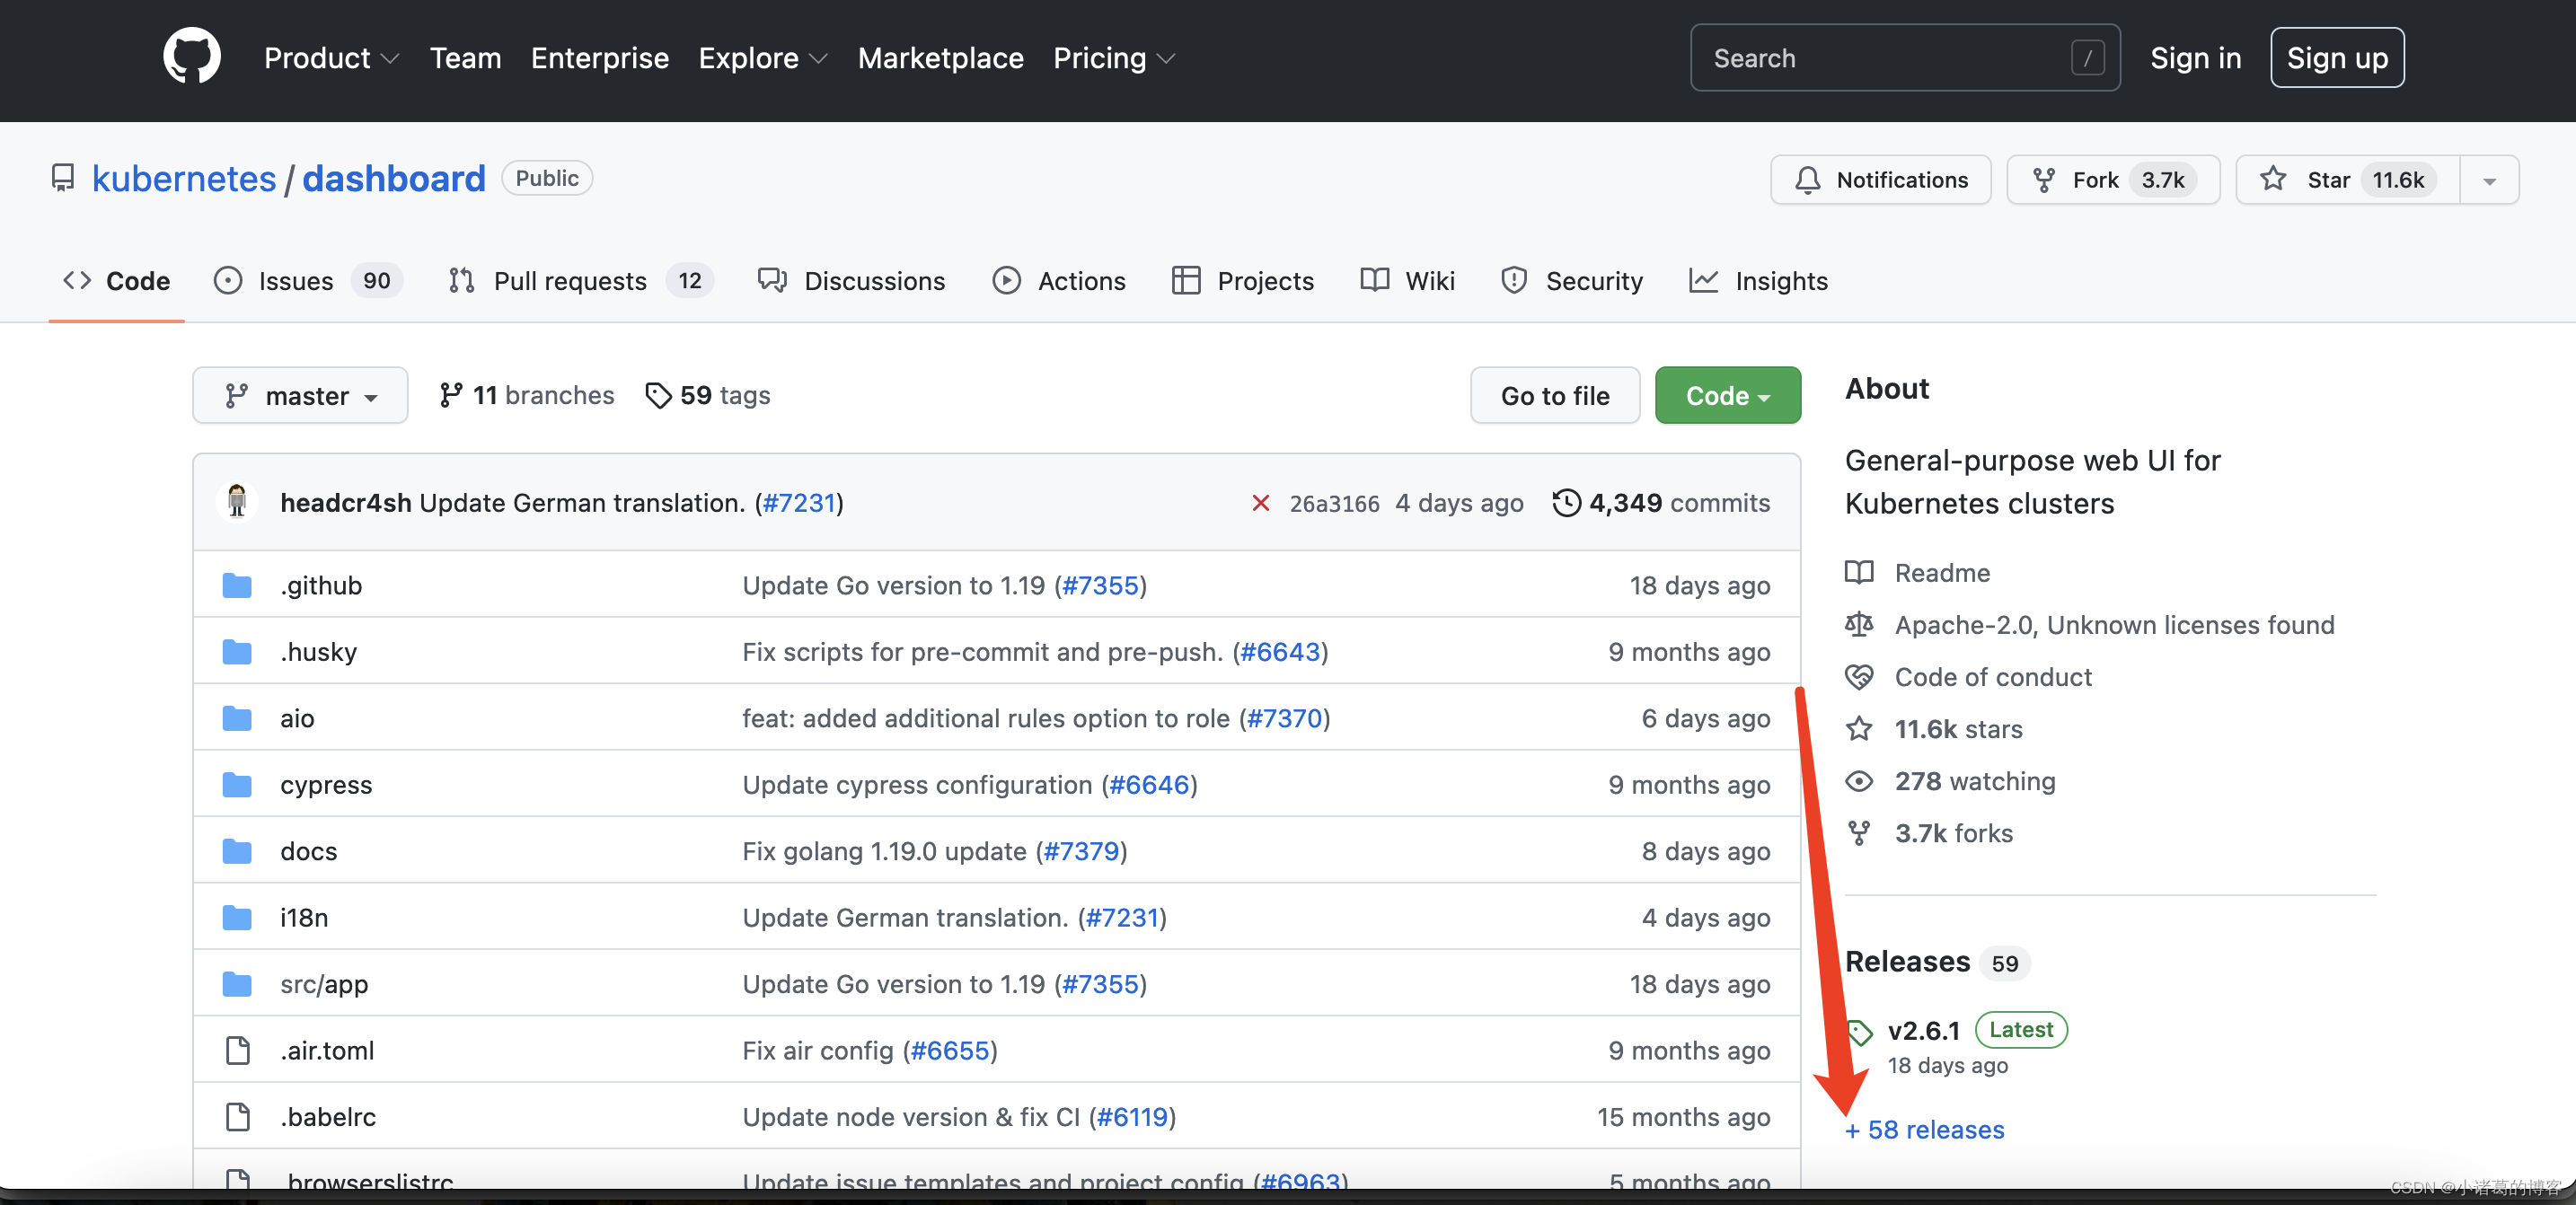Open the #6643 pull request link

coord(1280,652)
